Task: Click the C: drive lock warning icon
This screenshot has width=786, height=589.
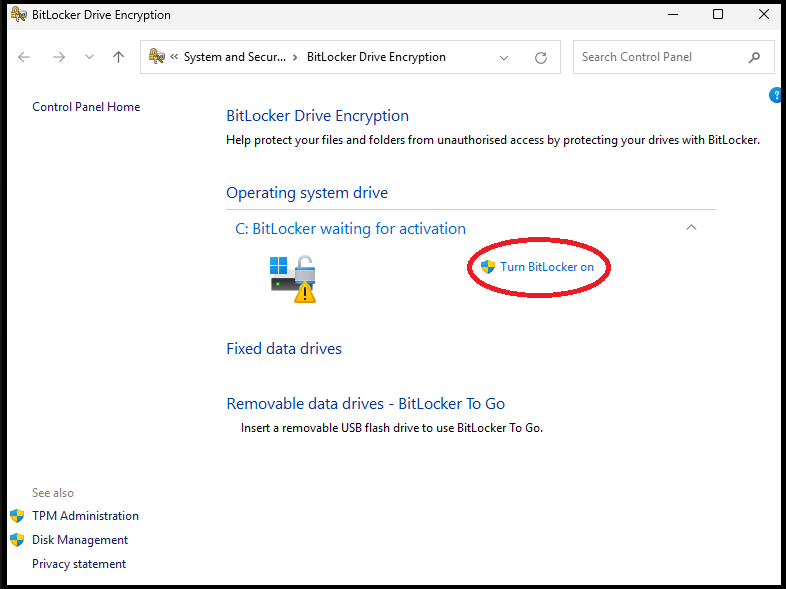Action: coord(293,279)
